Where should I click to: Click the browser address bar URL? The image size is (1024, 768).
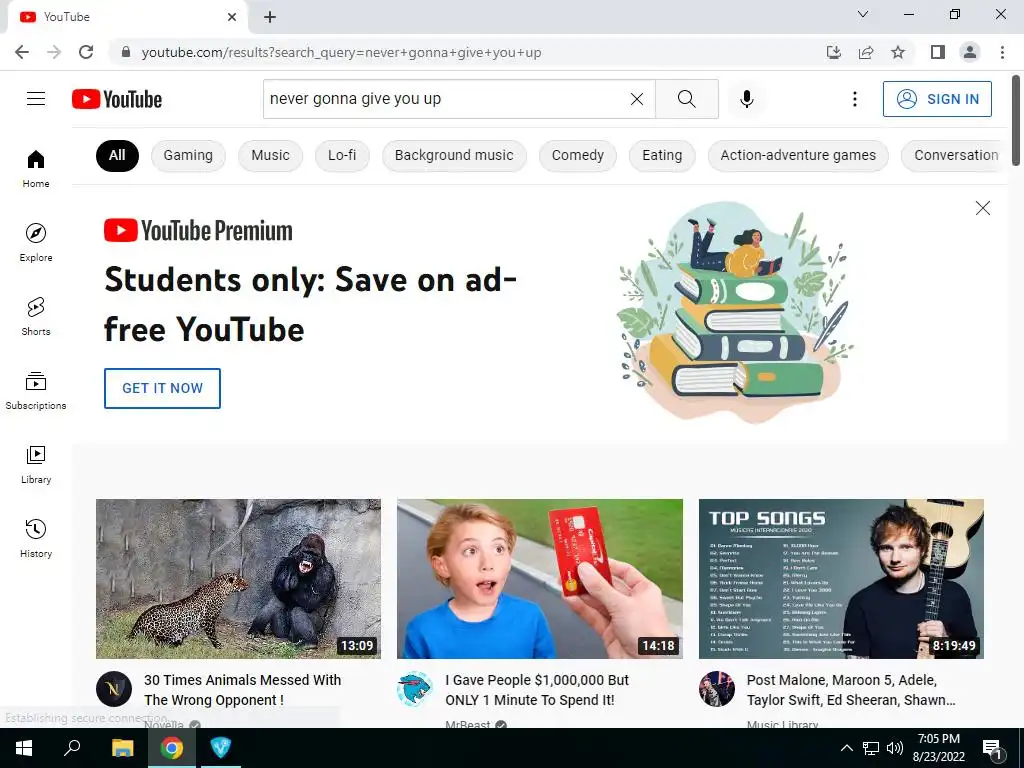[342, 52]
